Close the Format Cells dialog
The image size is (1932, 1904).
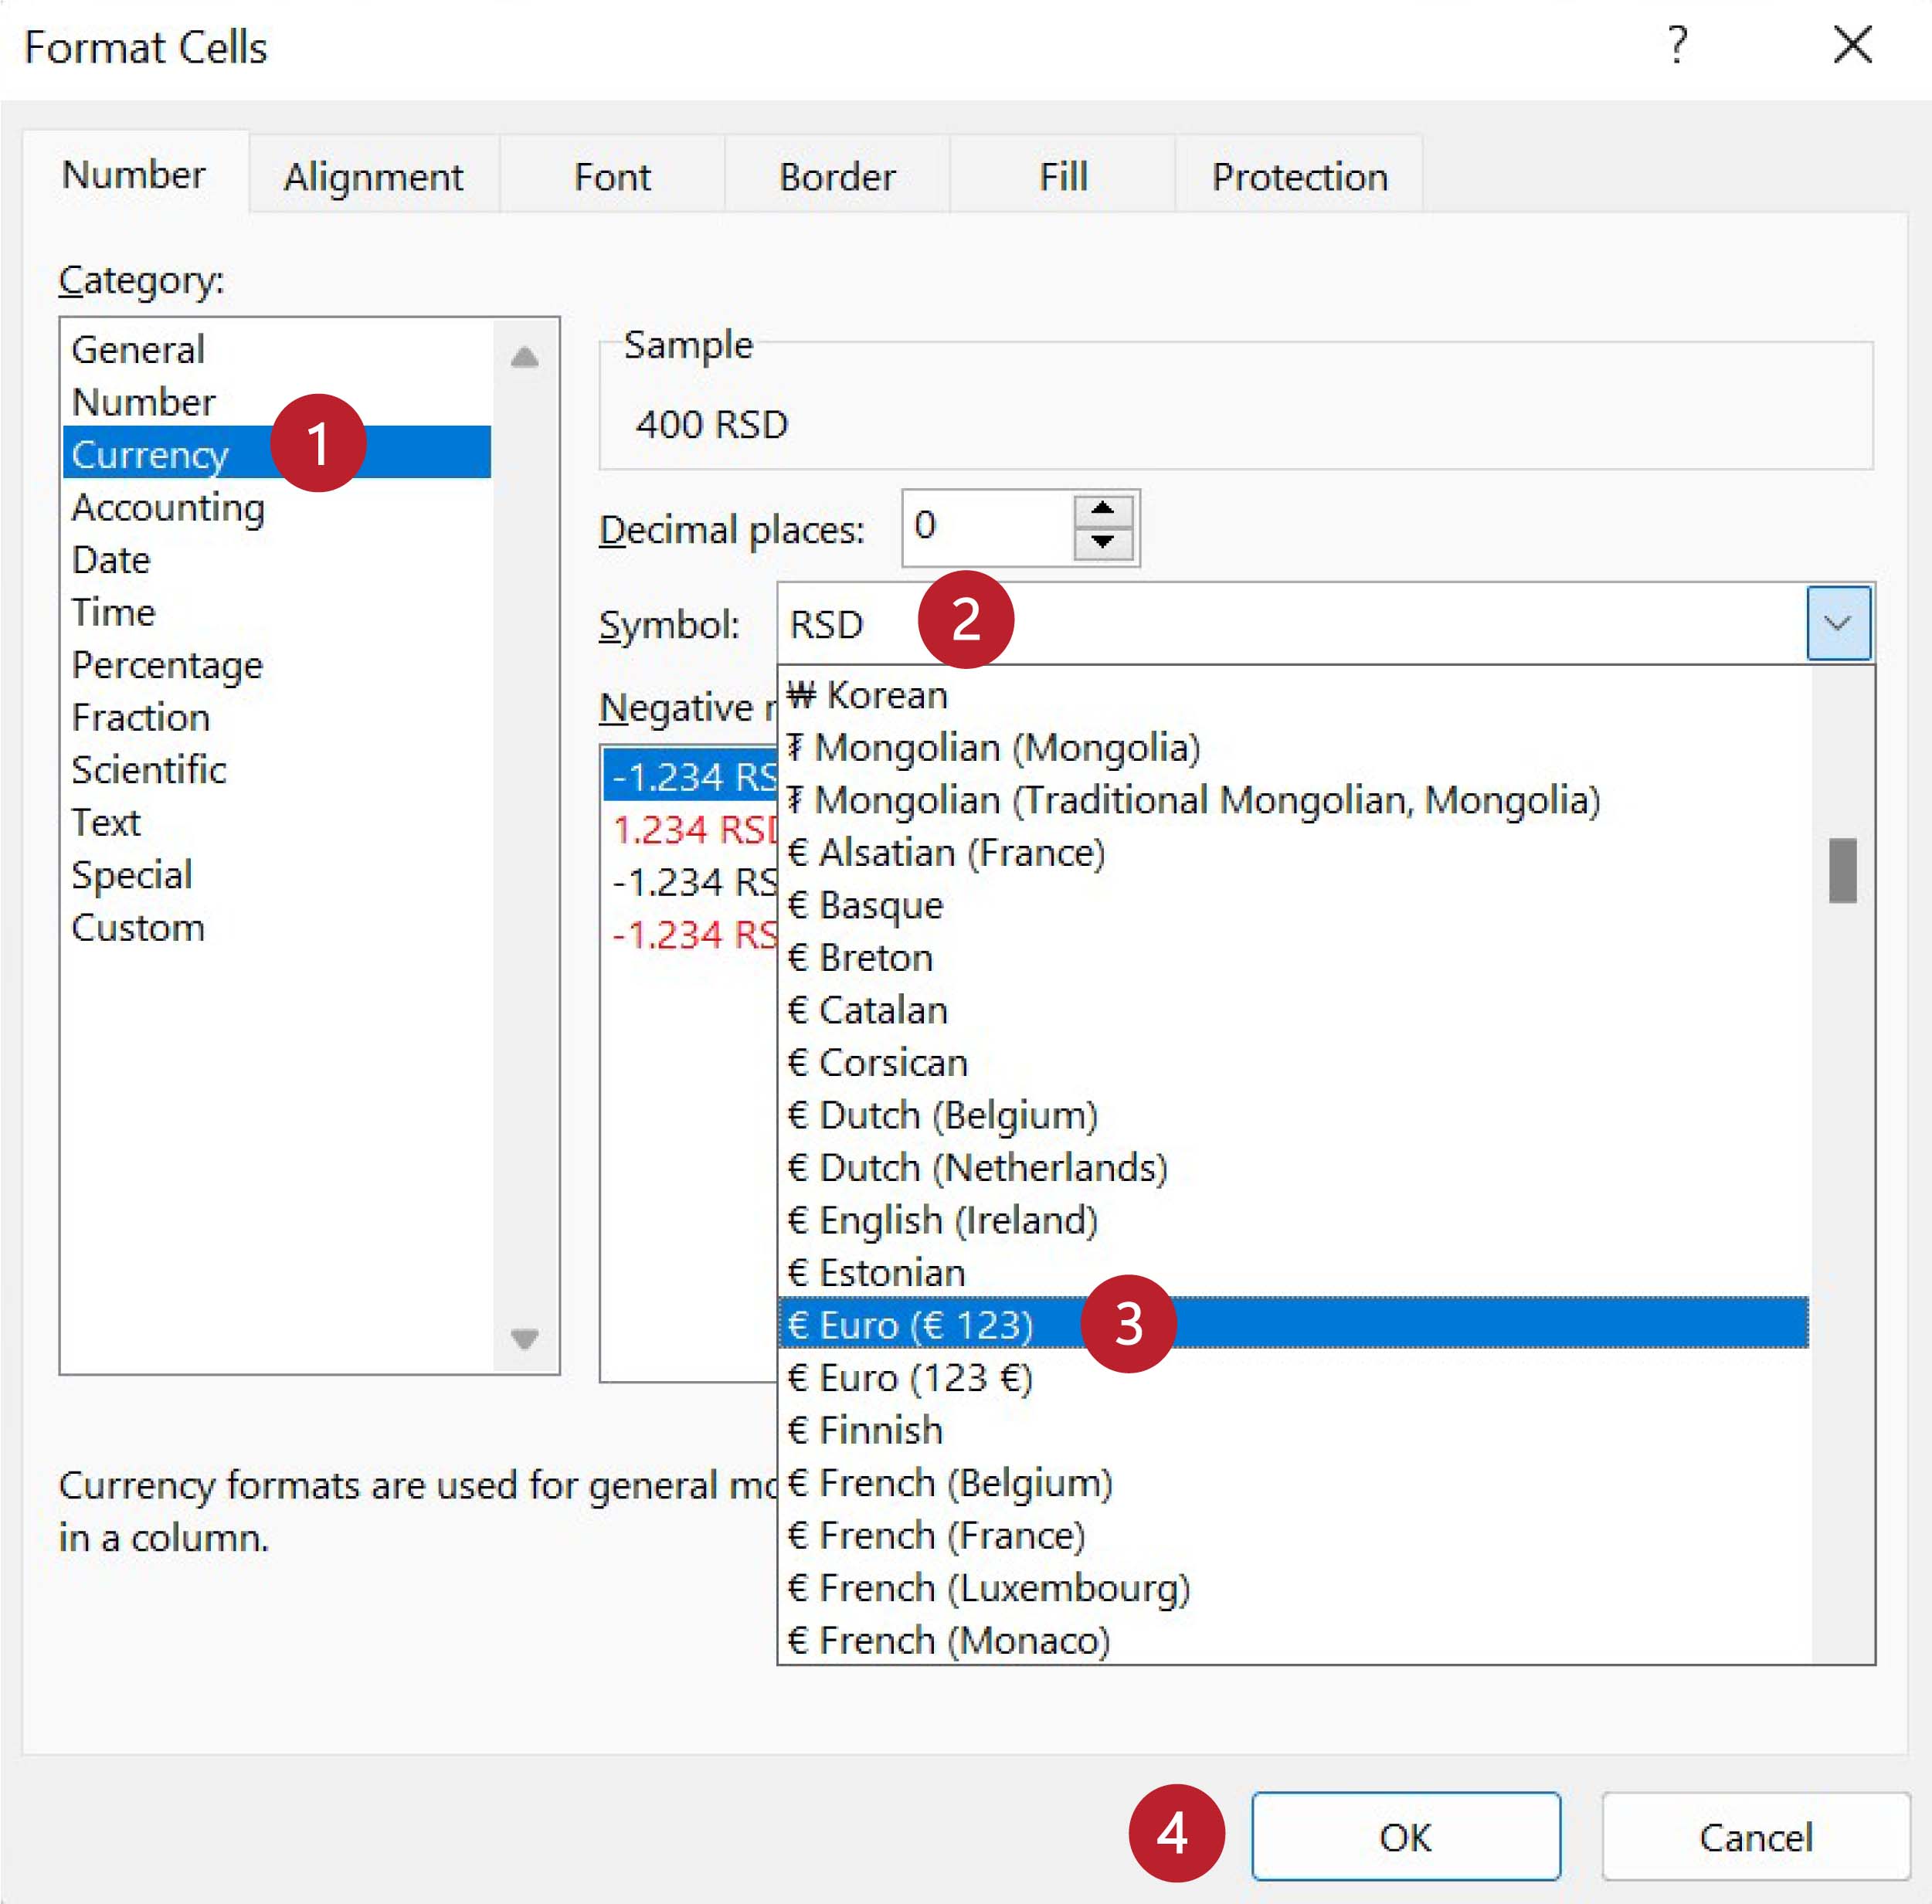point(1852,45)
